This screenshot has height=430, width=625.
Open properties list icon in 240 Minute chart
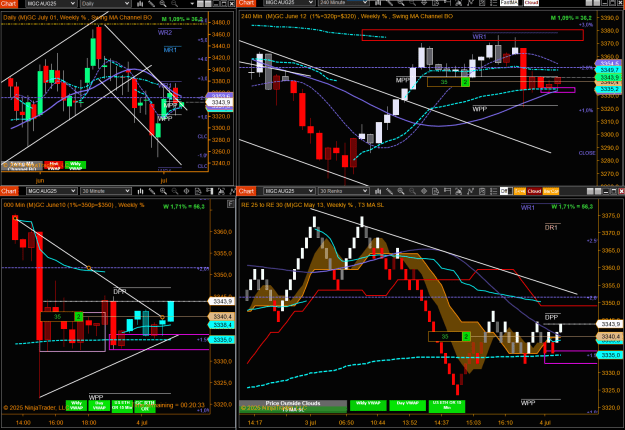493,3
